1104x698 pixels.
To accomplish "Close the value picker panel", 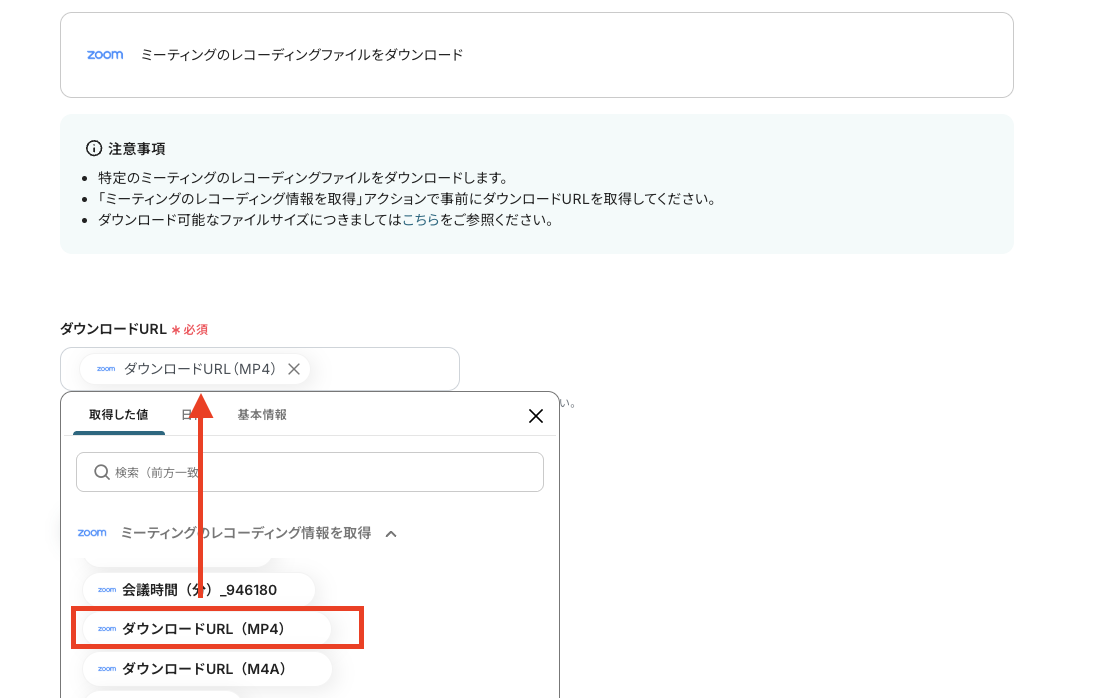I will point(535,416).
